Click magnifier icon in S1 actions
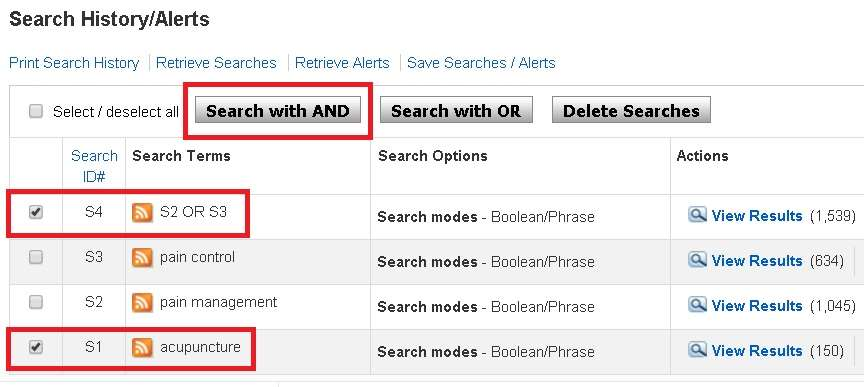The height and width of the screenshot is (387, 864). tap(697, 351)
